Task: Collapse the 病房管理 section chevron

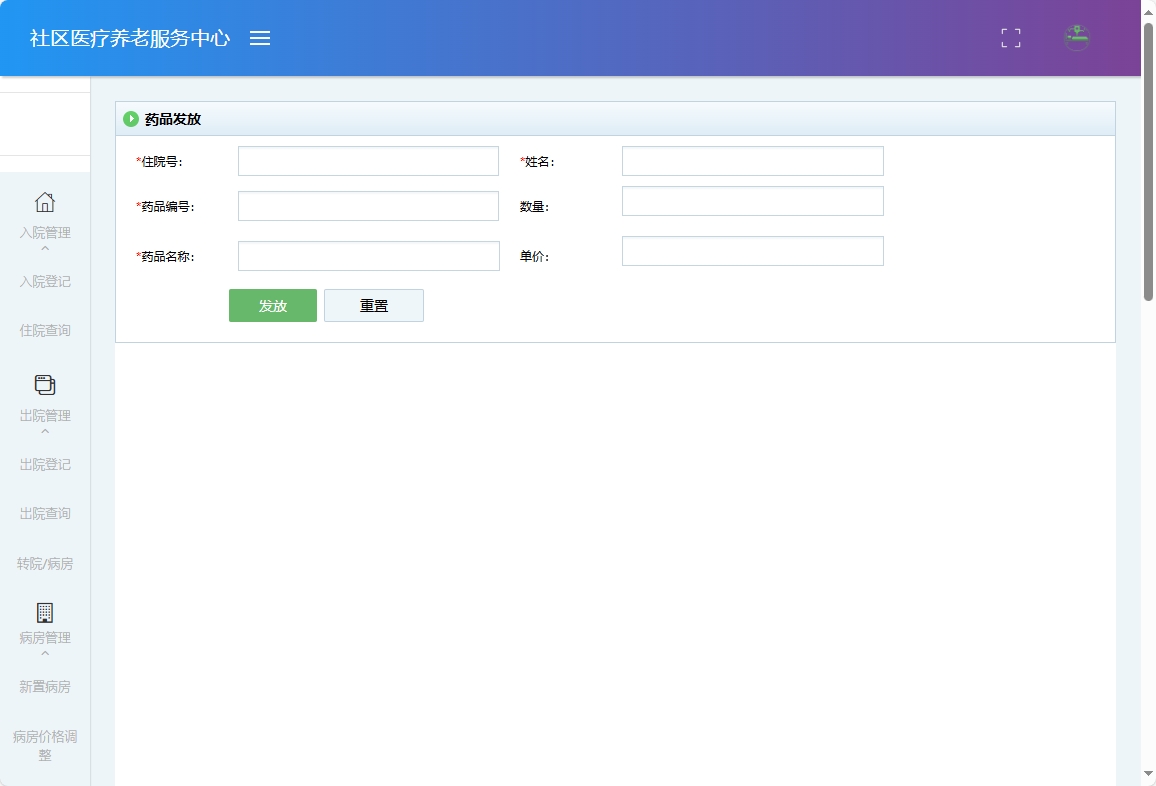Action: 45,653
